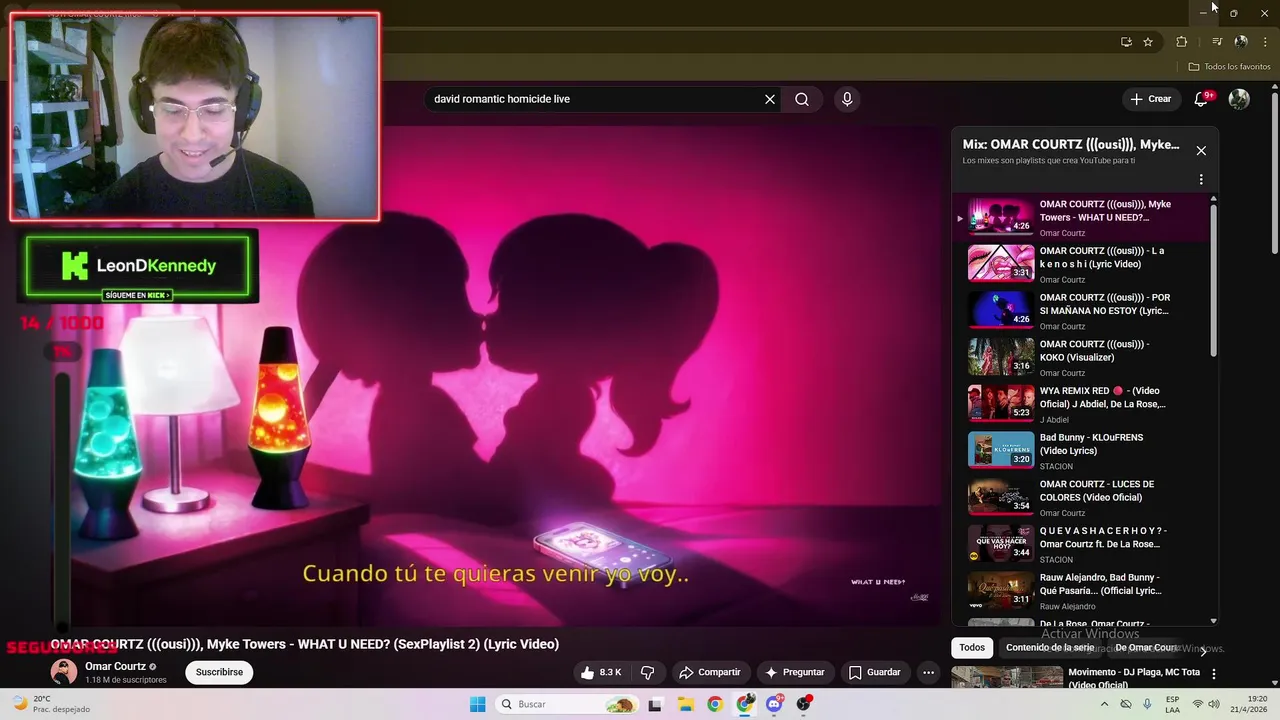Open File Explorer from the taskbar
This screenshot has height=720, width=1280.
(x=685, y=704)
